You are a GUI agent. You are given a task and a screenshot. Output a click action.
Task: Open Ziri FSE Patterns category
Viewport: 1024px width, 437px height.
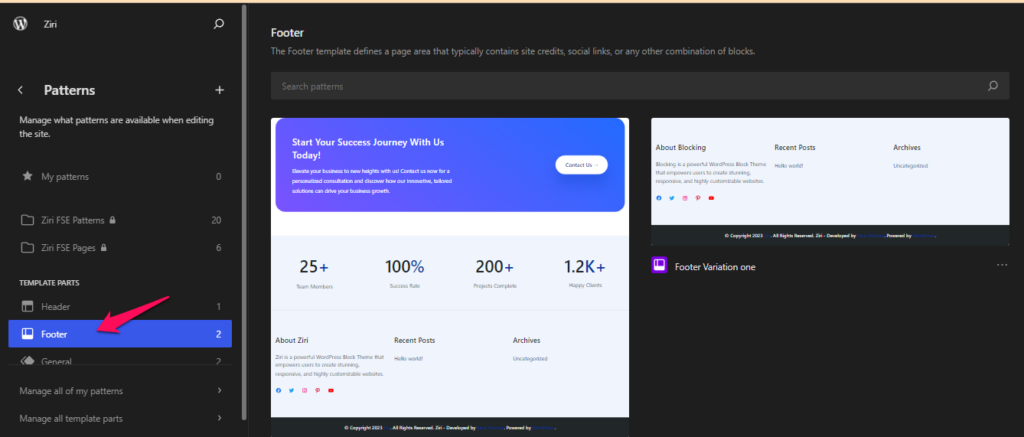(120, 220)
